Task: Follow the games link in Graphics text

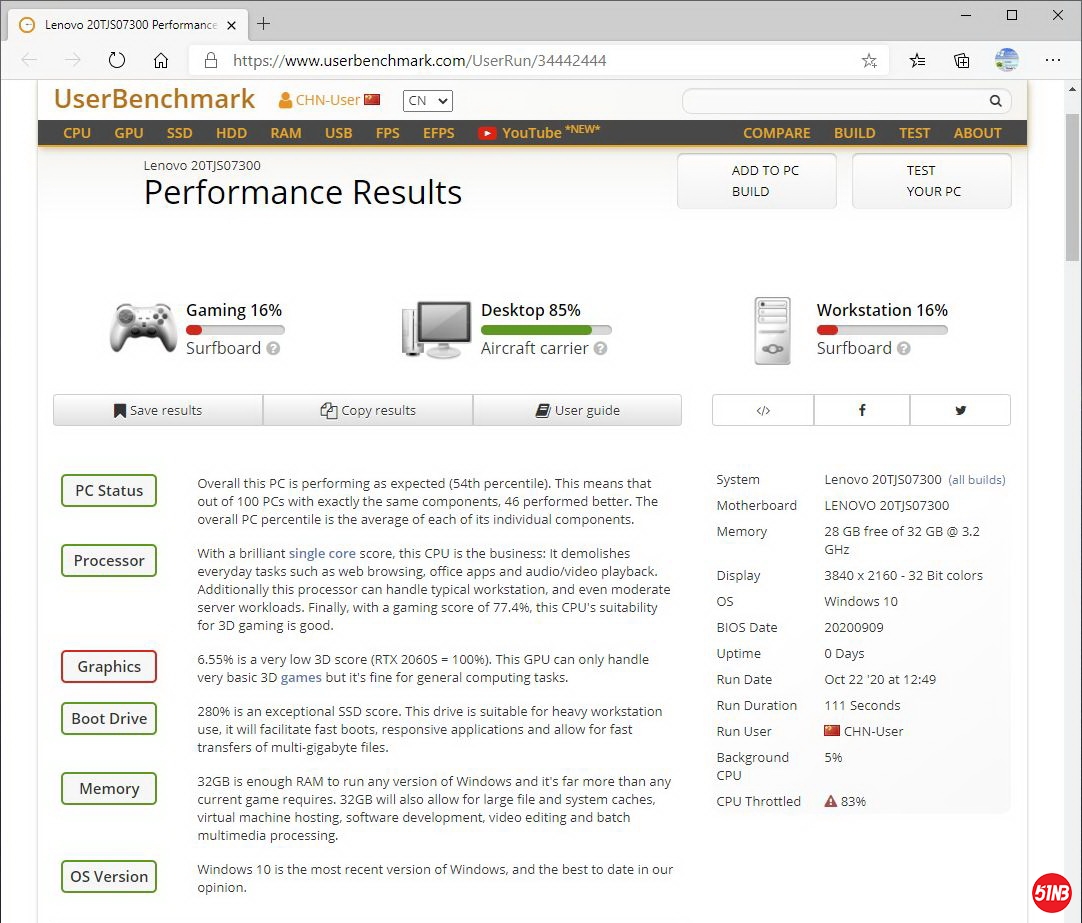Action: click(x=301, y=677)
